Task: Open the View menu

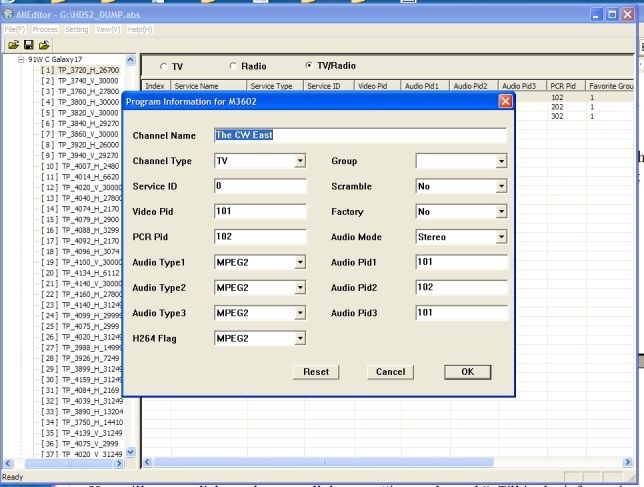Action: coord(108,30)
